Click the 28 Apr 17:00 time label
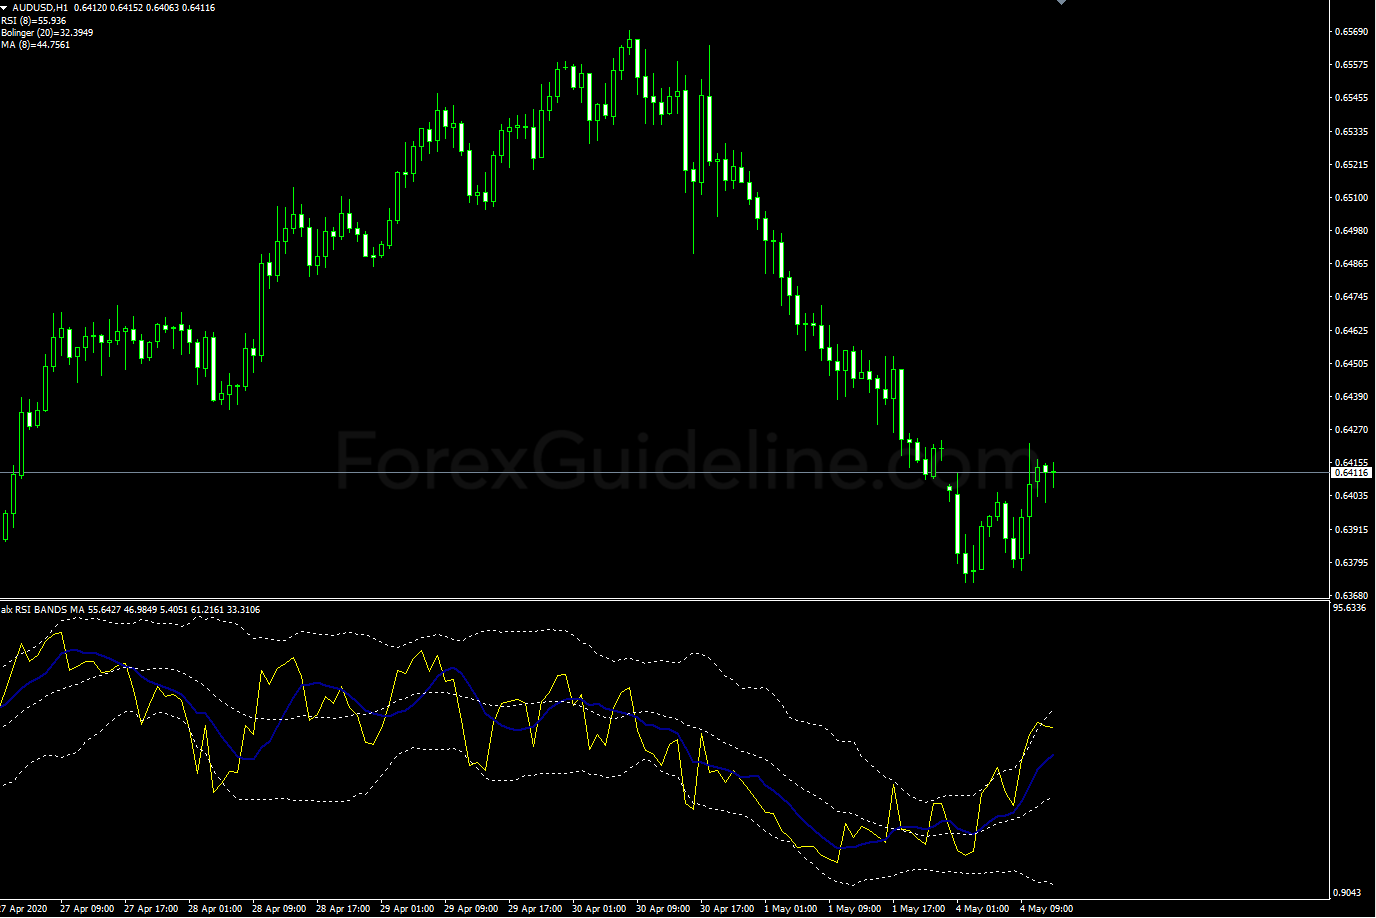 pyautogui.click(x=343, y=909)
